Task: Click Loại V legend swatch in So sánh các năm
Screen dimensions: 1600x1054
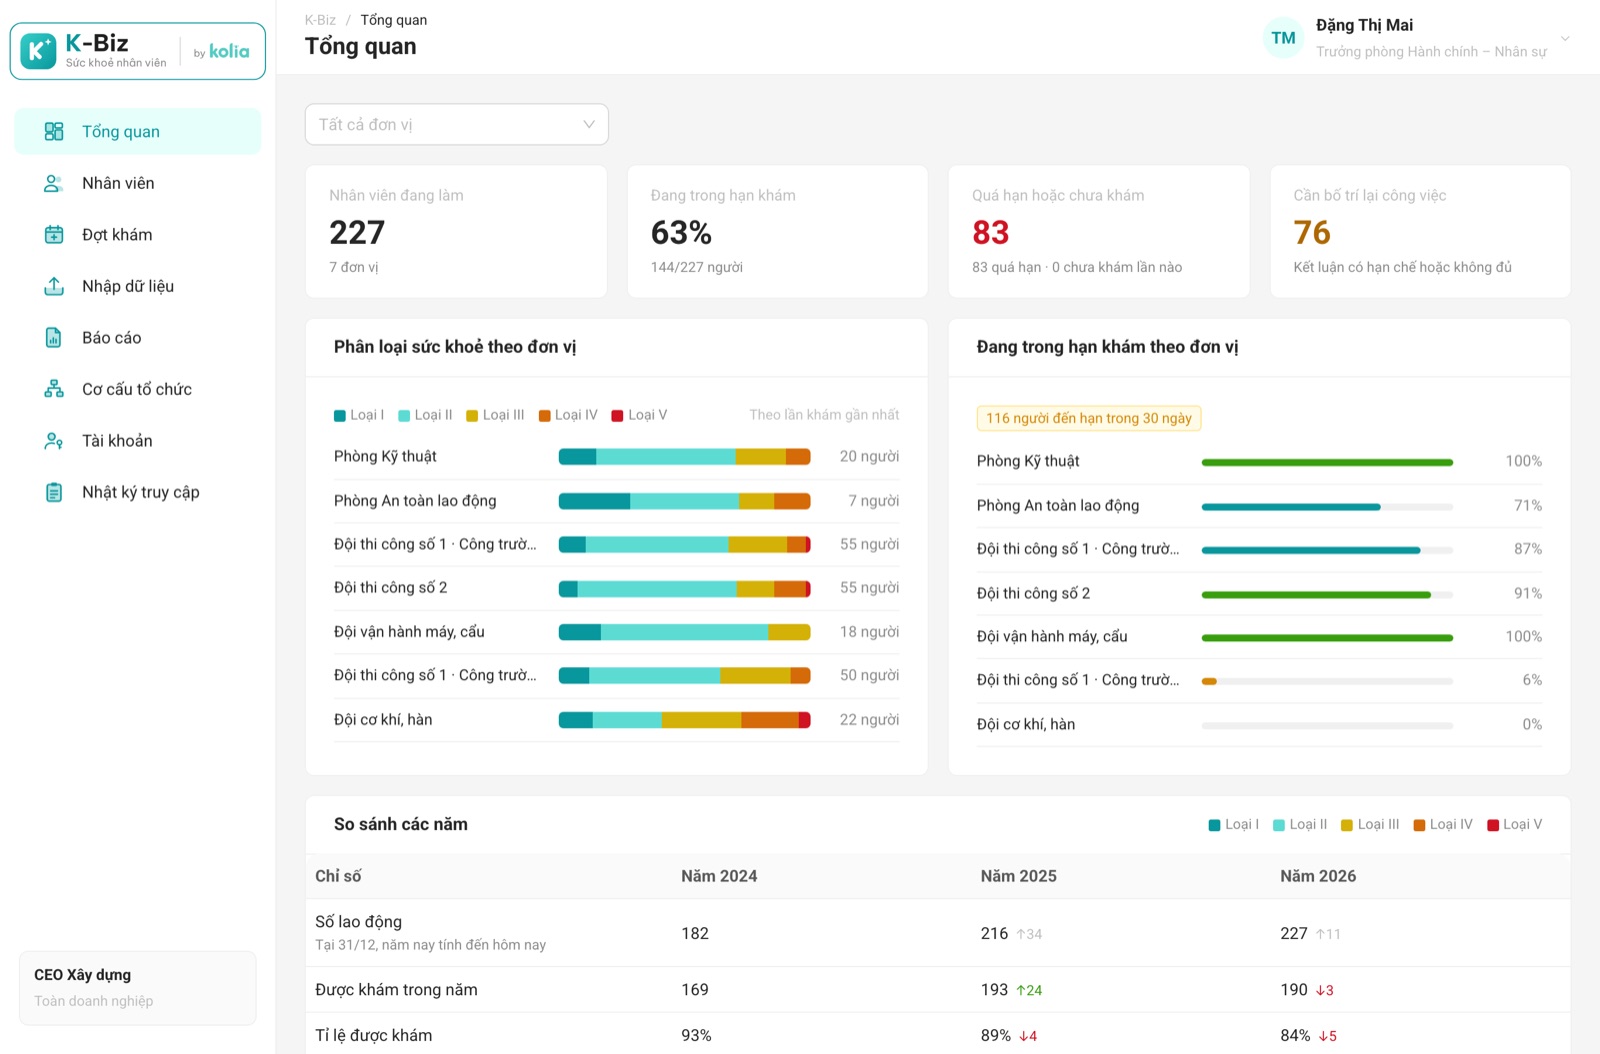Action: point(1493,825)
